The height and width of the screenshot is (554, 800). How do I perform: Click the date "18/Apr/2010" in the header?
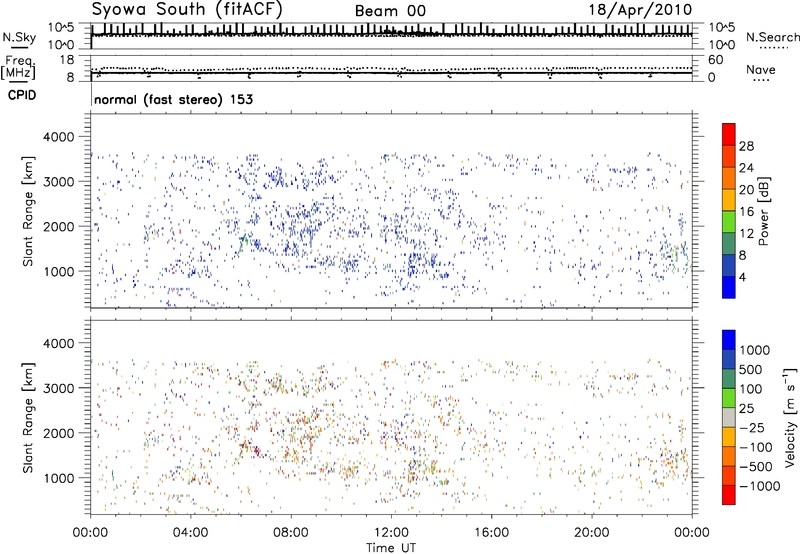(x=640, y=10)
